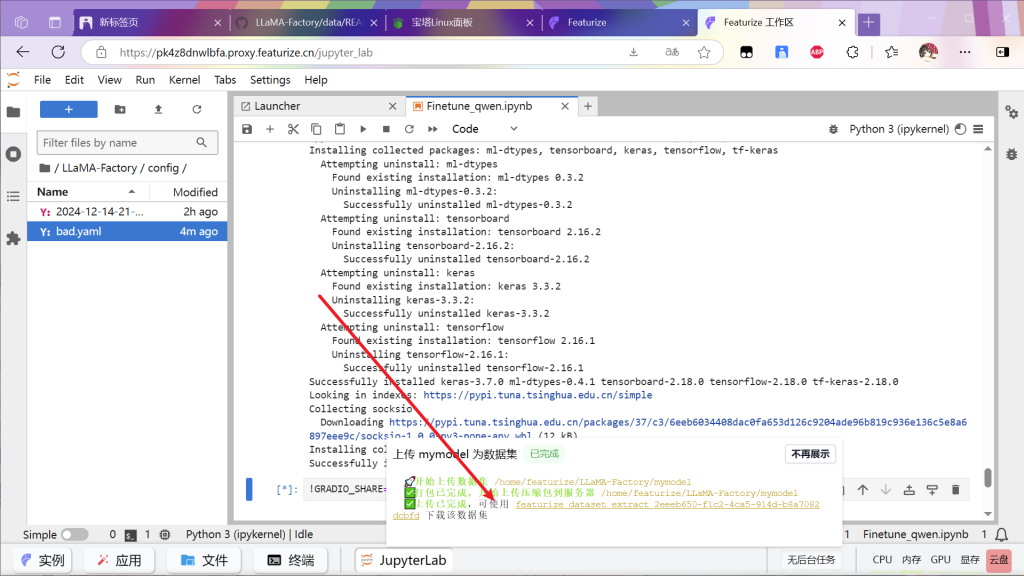Viewport: 1024px width, 576px height.
Task: Open the 终端 terminal button in bottom bar
Action: [291, 560]
